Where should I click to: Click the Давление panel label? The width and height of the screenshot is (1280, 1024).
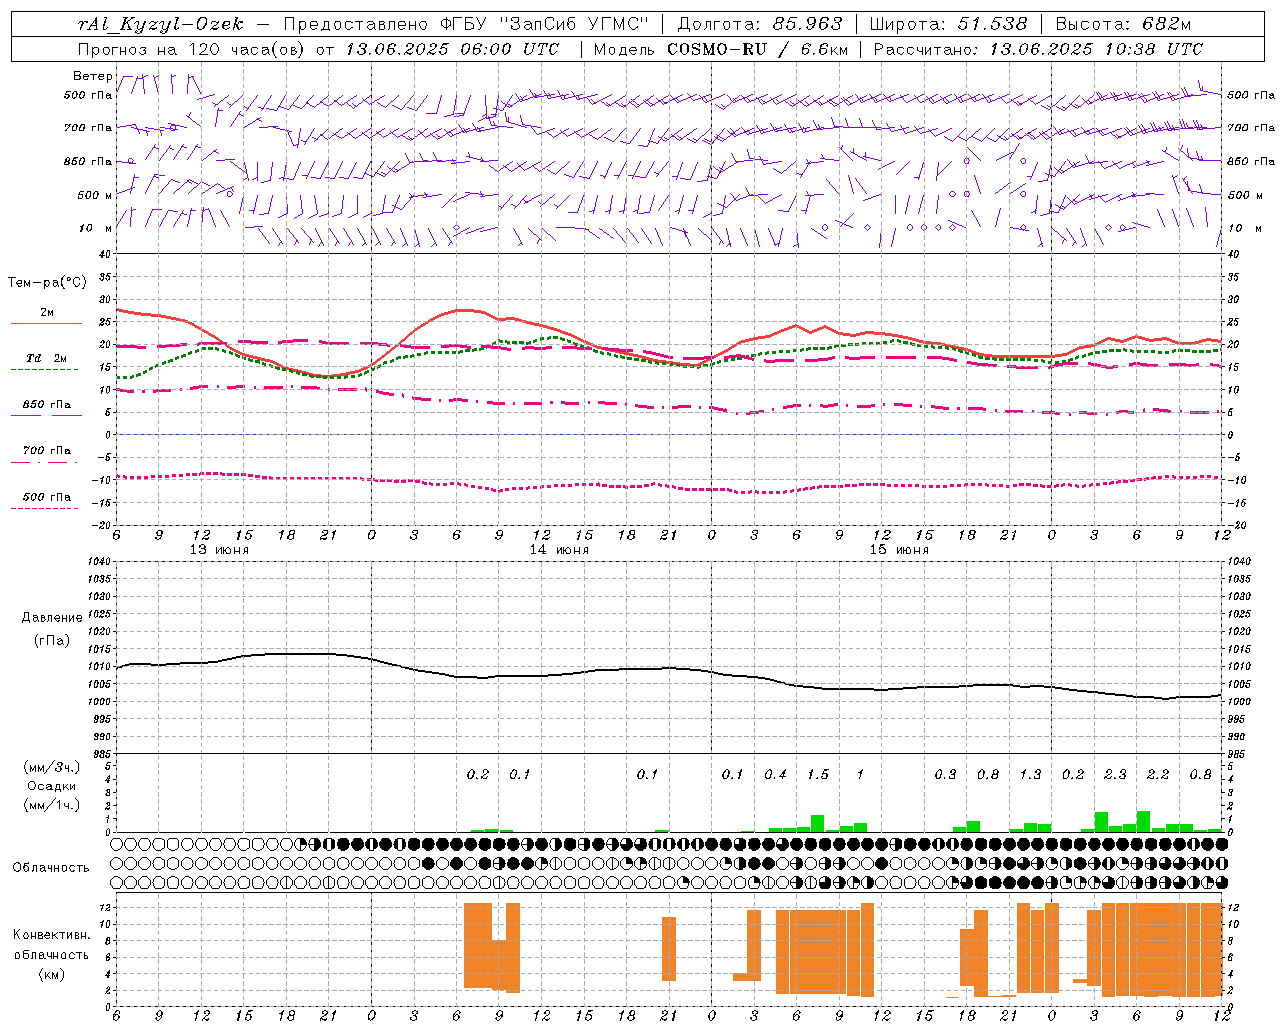pos(52,617)
